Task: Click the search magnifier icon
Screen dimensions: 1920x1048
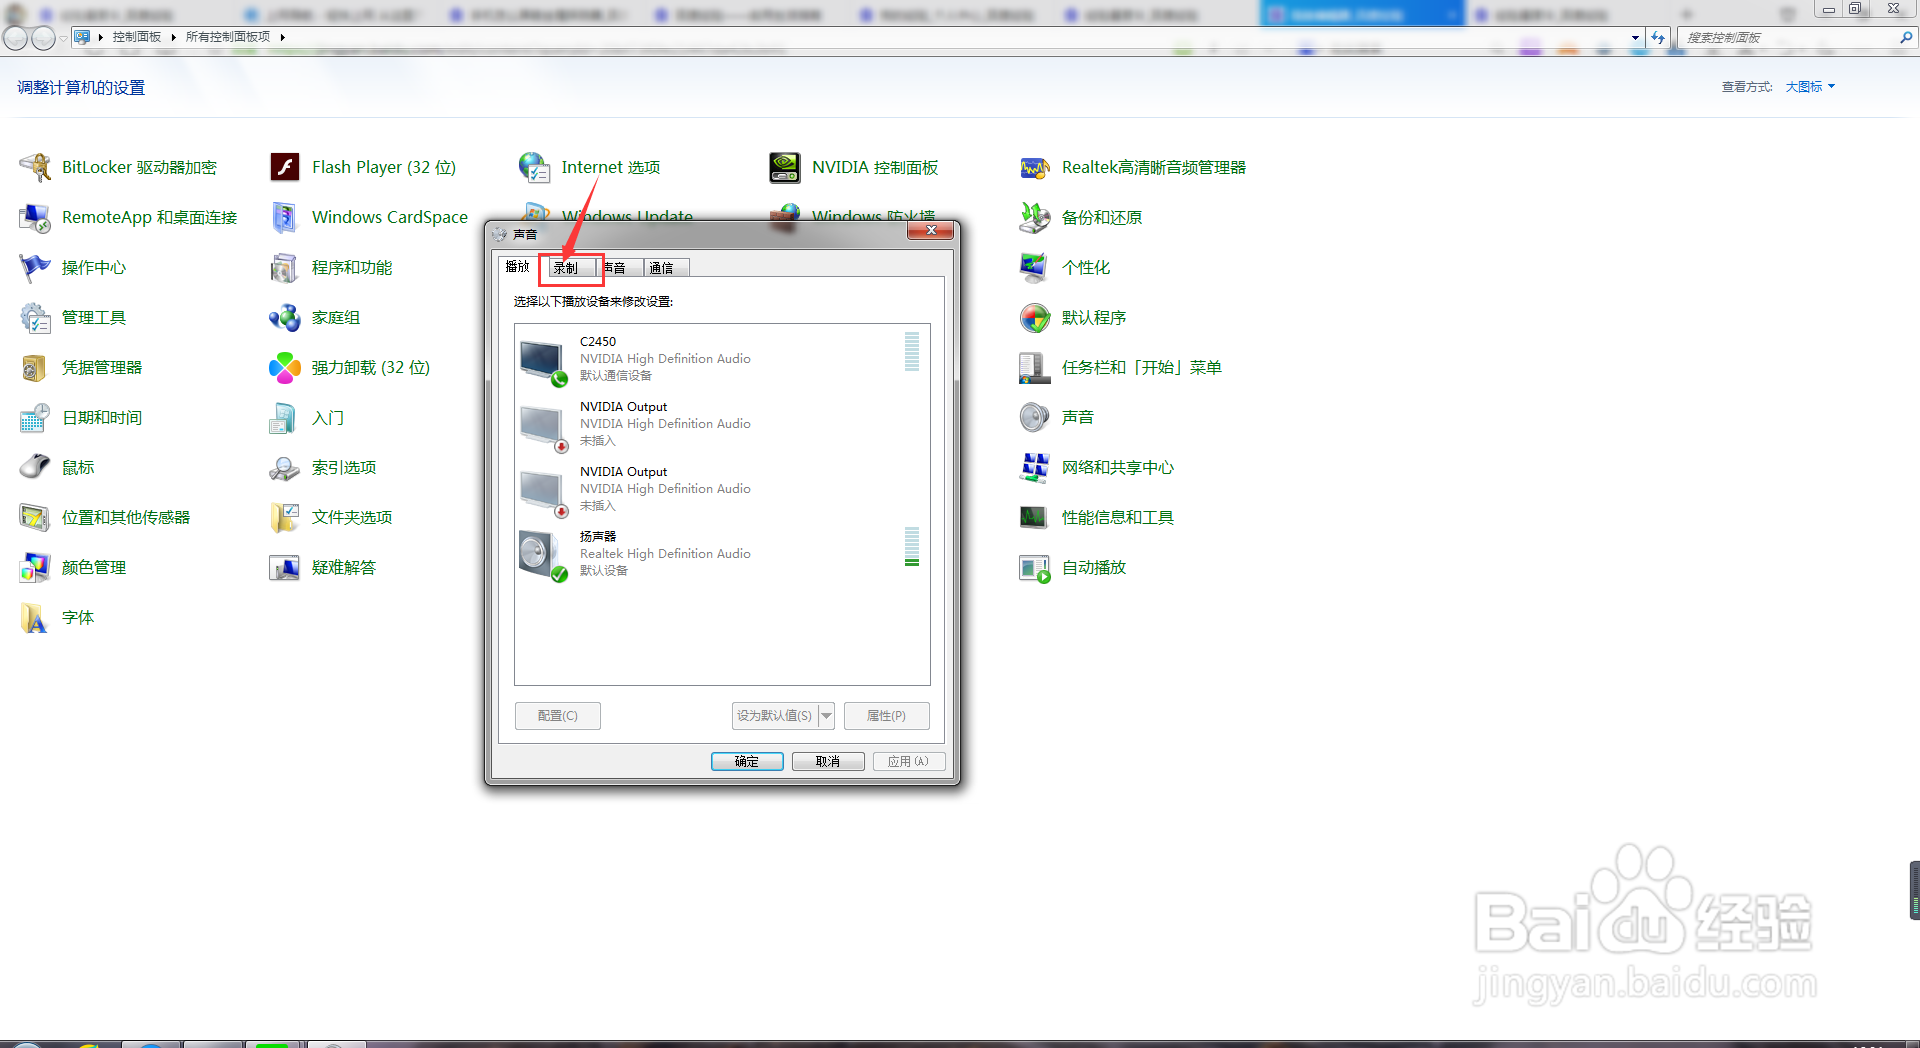Action: tap(1906, 37)
